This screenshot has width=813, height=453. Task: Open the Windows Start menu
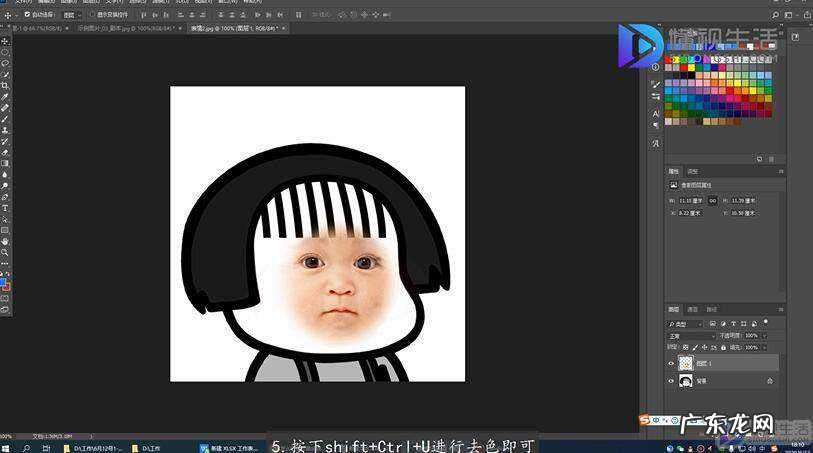pos(7,448)
